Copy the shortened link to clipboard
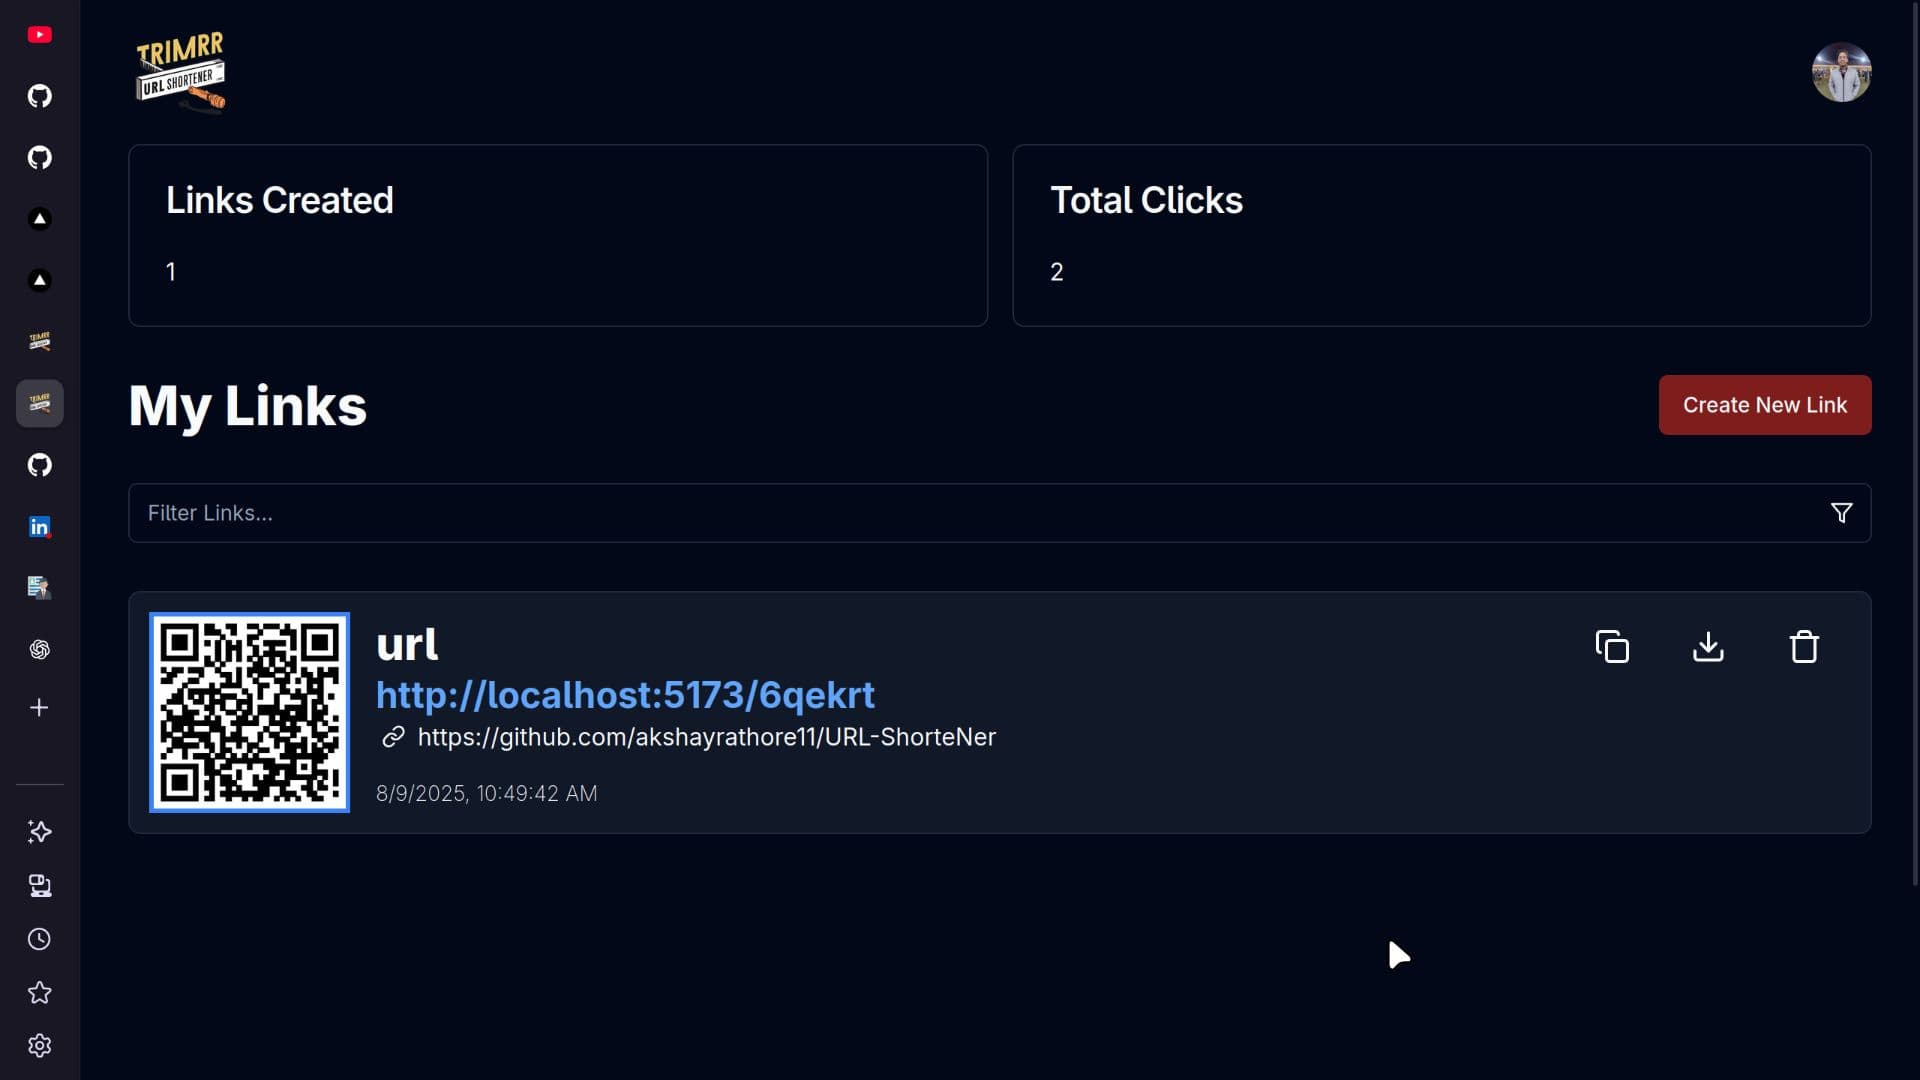The height and width of the screenshot is (1080, 1920). coord(1612,647)
